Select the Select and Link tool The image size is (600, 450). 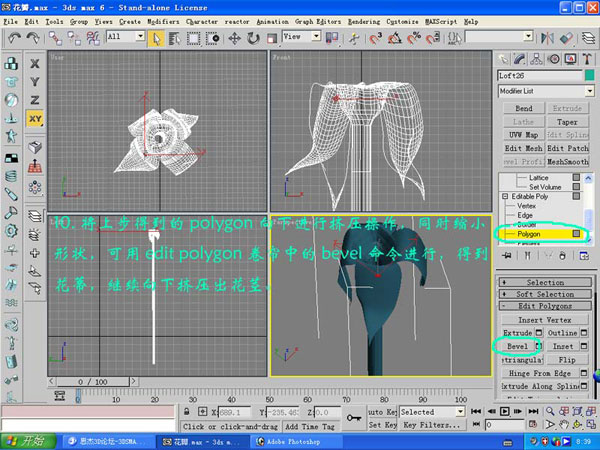[x=55, y=38]
